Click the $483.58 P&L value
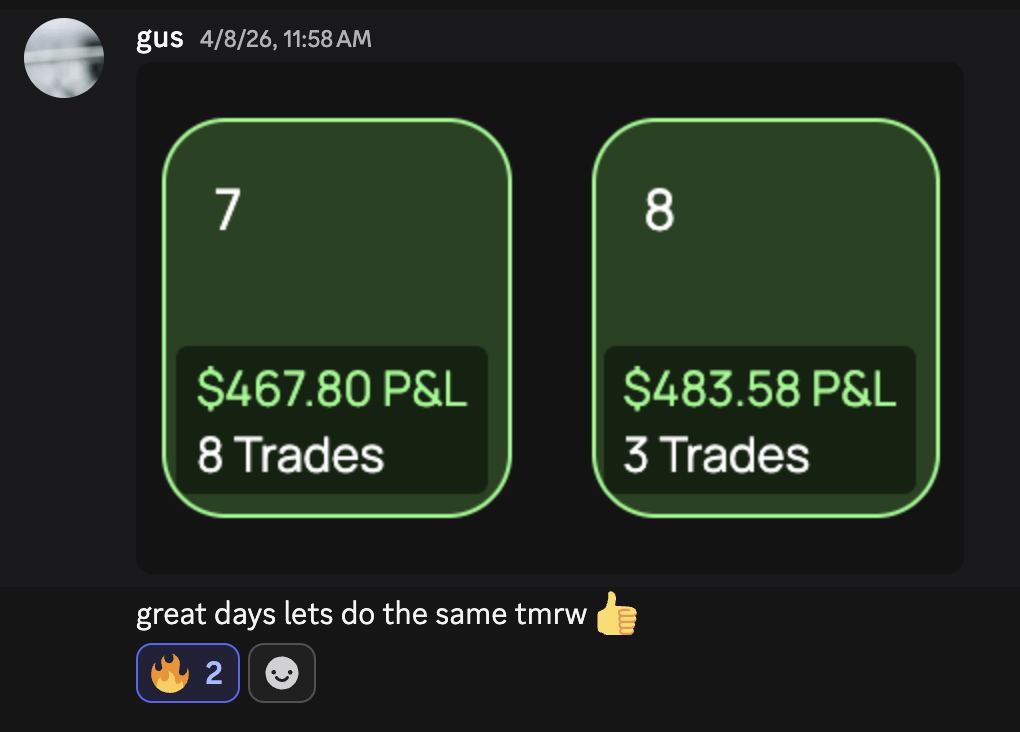Viewport: 1020px width, 732px height. 760,388
